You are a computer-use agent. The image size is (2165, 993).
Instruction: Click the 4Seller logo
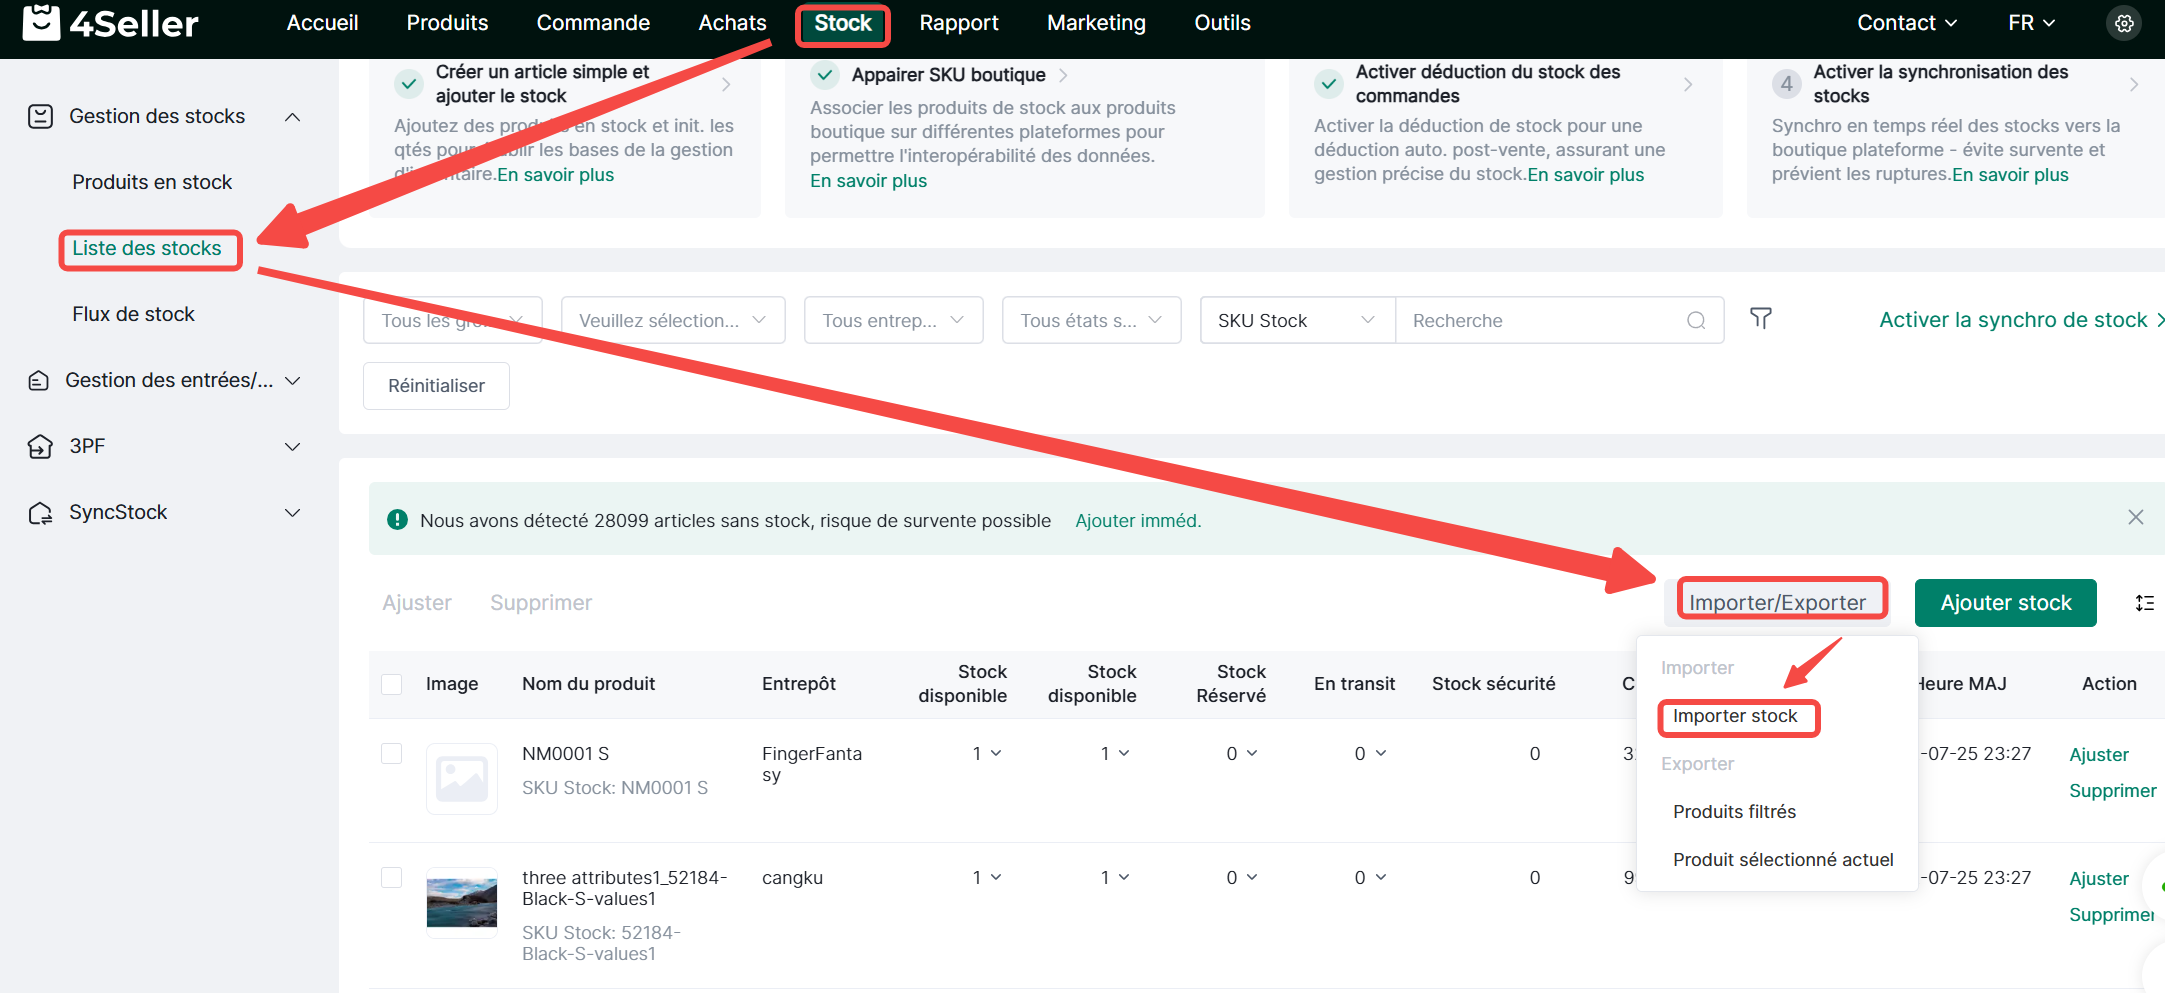110,23
